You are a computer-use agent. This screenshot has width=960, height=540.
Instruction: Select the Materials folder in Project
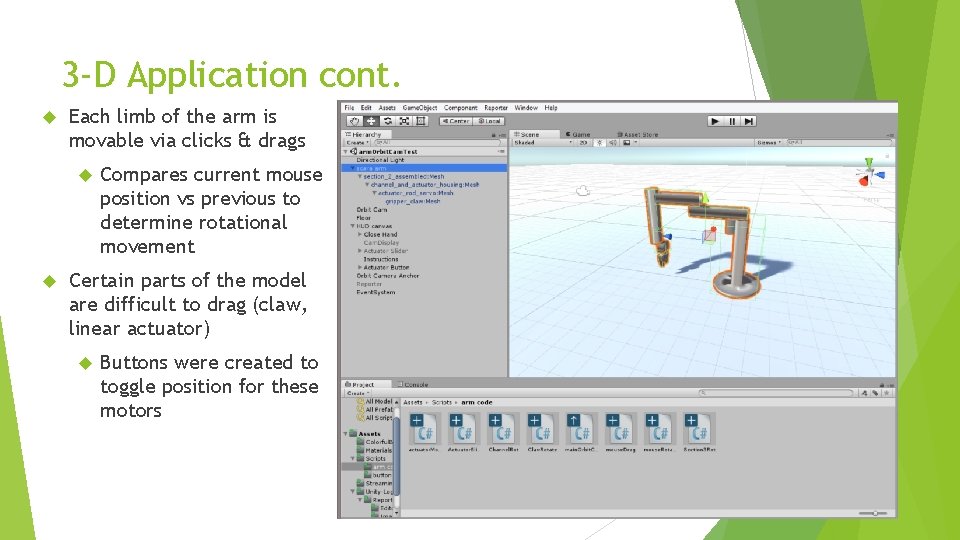pyautogui.click(x=374, y=450)
